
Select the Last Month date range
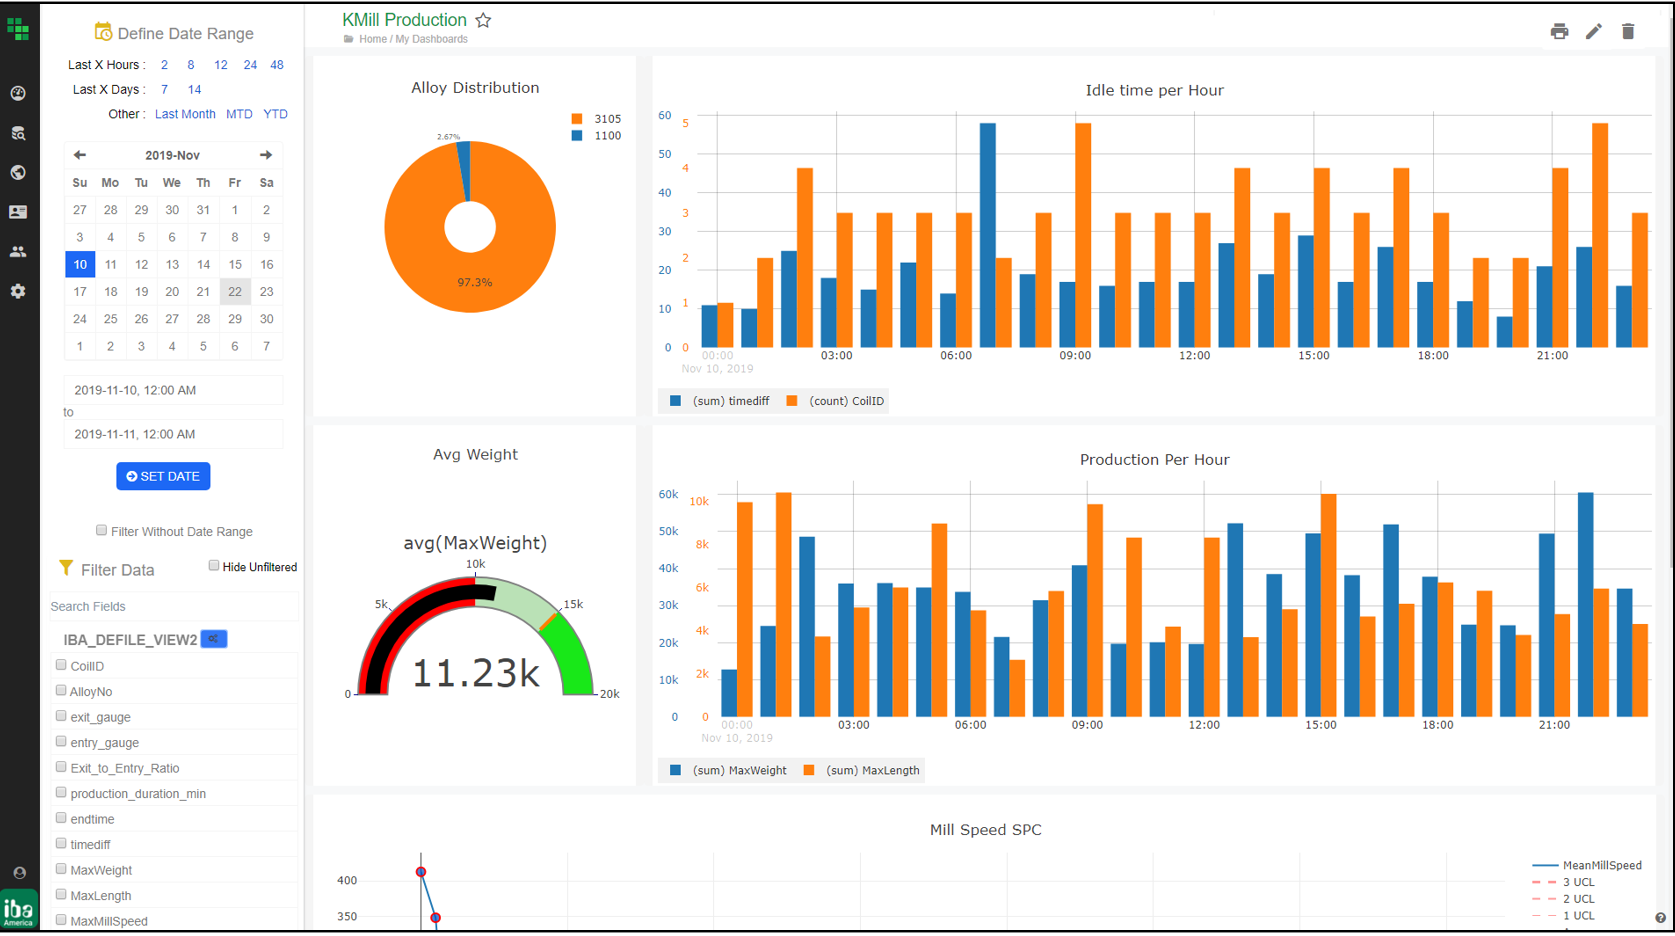[x=185, y=113]
